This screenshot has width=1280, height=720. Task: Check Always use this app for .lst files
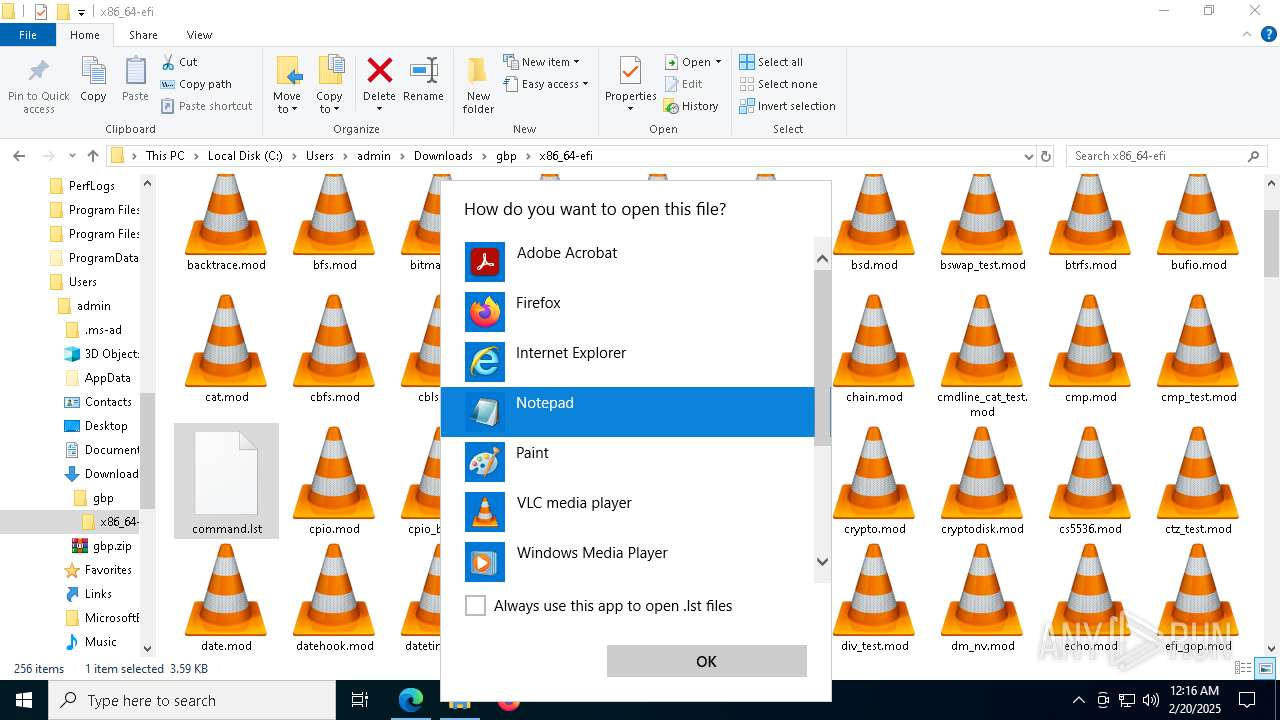pos(476,606)
